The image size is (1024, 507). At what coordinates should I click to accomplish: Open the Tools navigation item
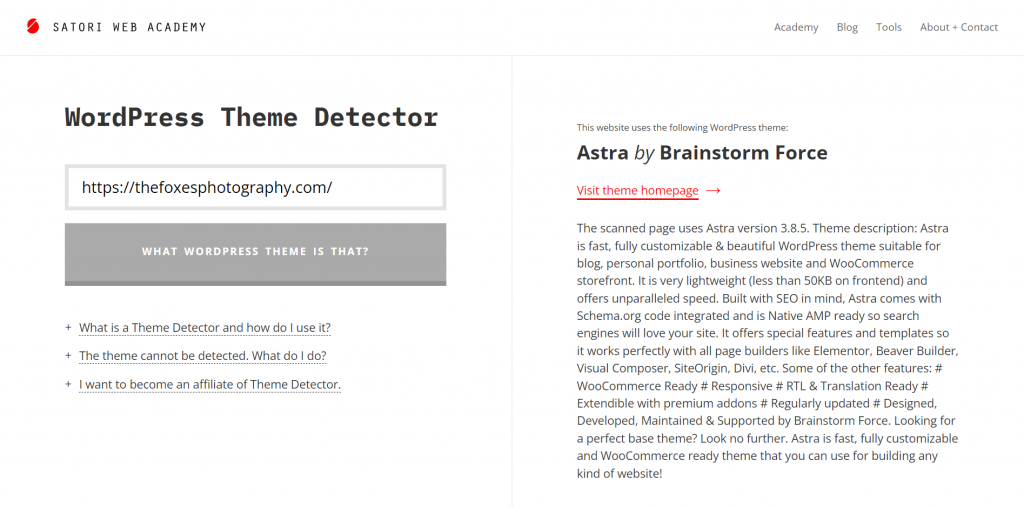pos(889,27)
